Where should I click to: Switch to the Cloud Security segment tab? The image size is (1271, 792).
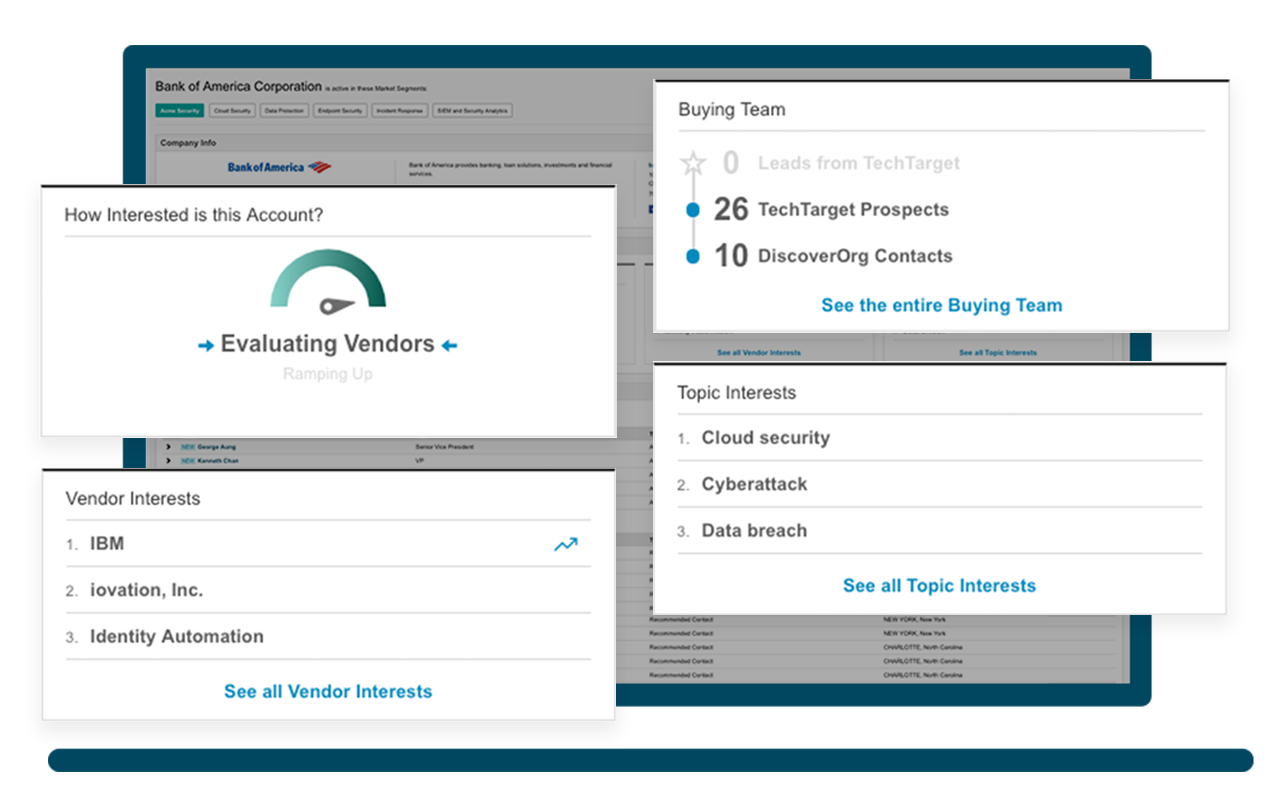(232, 111)
